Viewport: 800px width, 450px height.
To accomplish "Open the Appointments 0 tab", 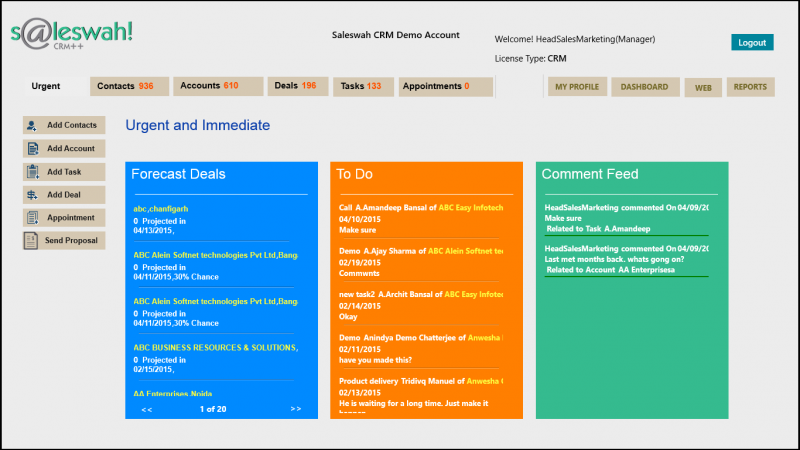I will (445, 86).
